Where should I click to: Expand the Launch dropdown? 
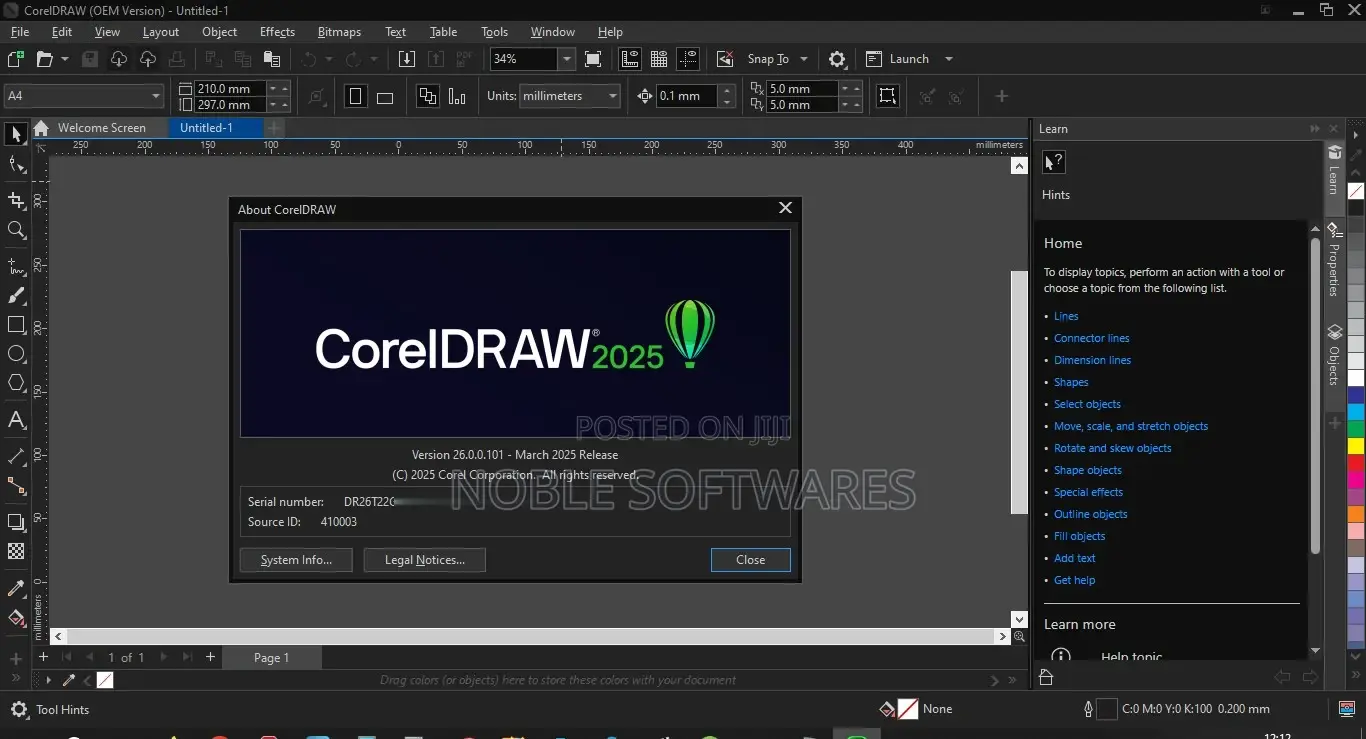click(949, 59)
